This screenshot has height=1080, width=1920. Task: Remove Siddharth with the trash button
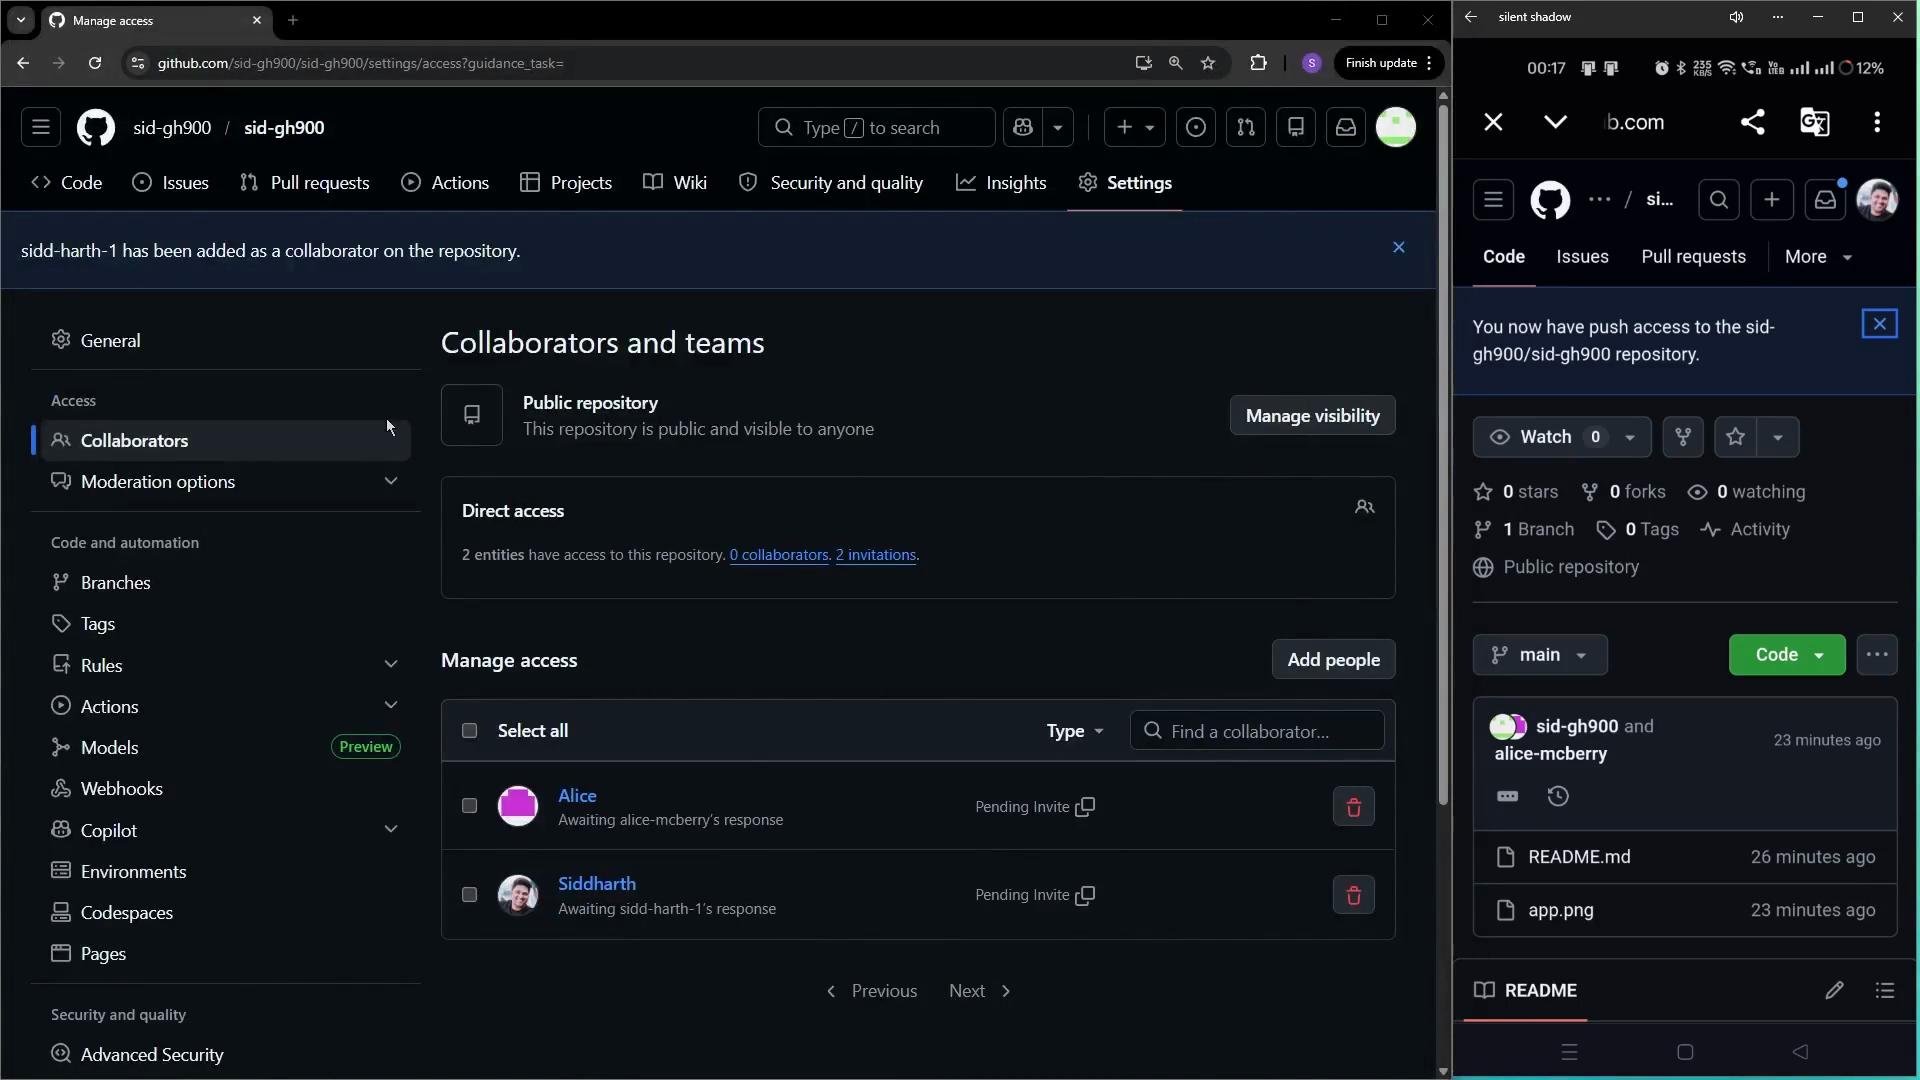click(x=1354, y=895)
